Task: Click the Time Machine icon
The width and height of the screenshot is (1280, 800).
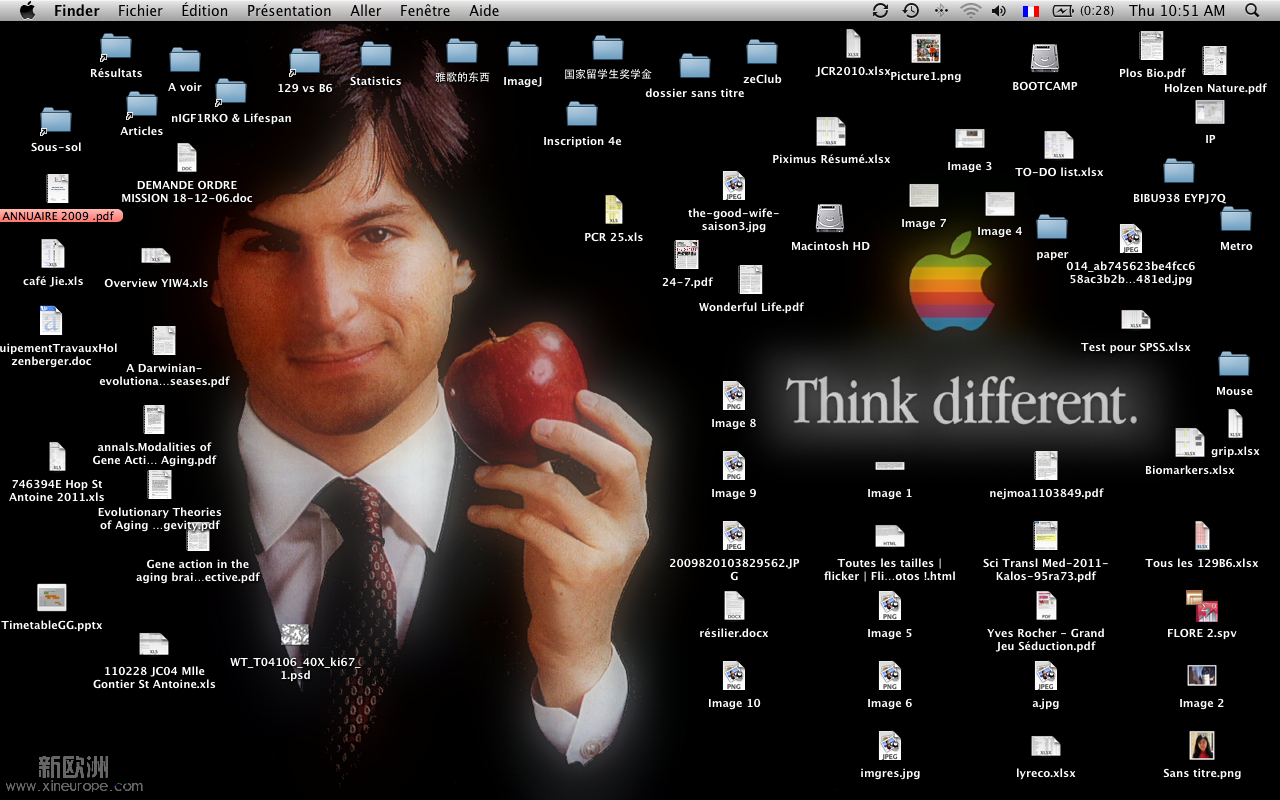Action: pyautogui.click(x=910, y=10)
